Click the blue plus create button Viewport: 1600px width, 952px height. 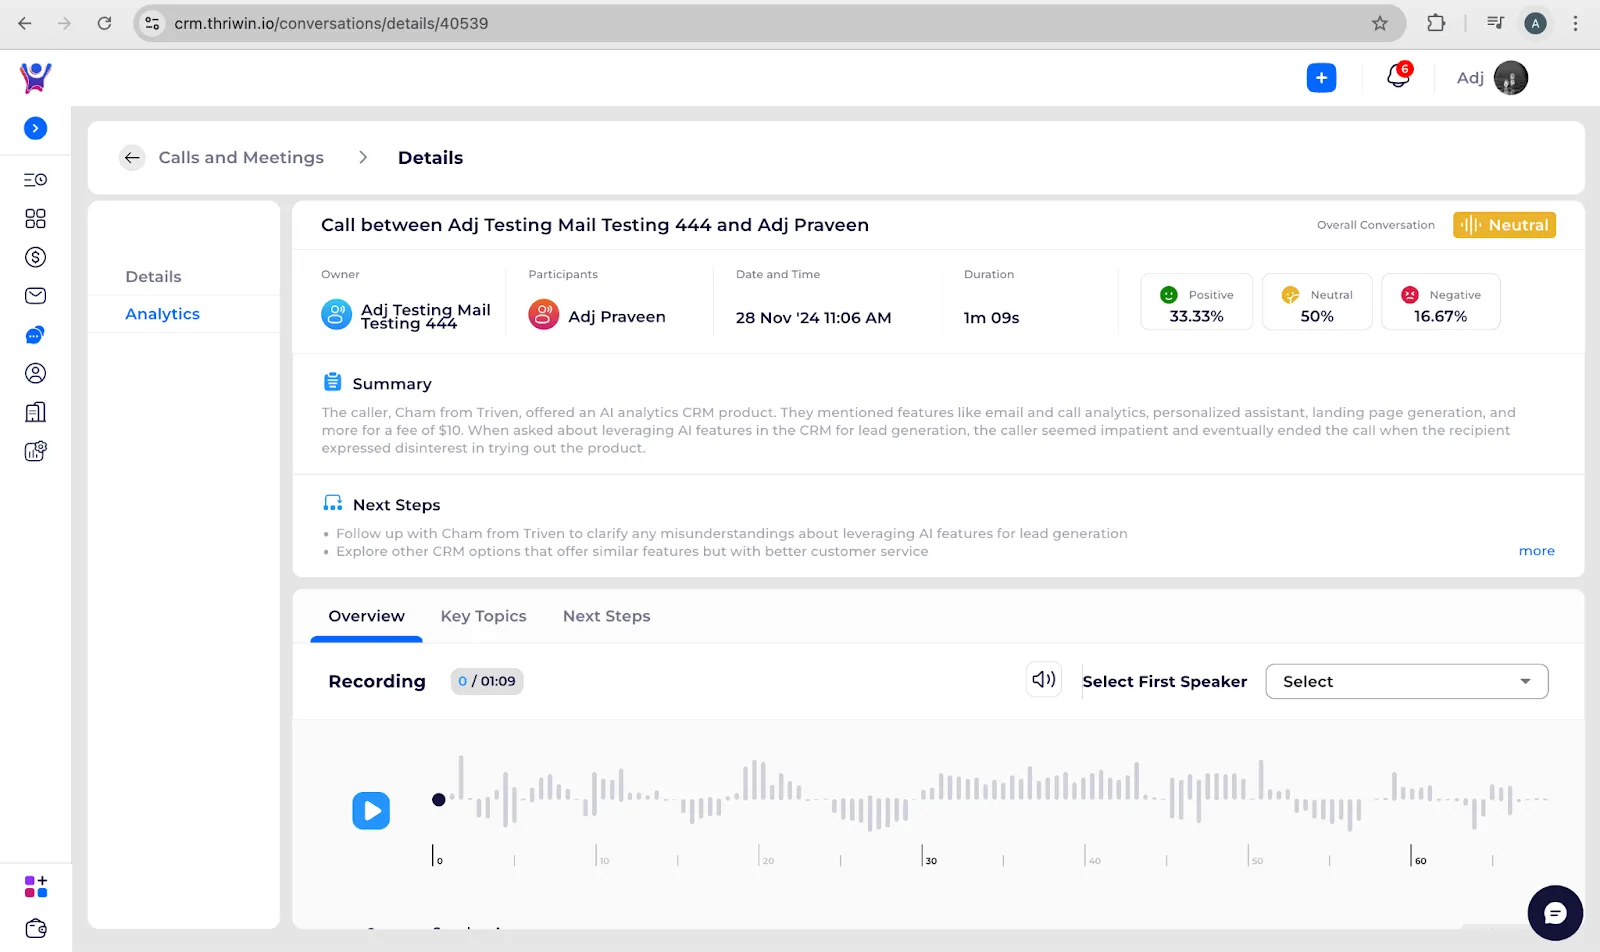pos(1321,78)
